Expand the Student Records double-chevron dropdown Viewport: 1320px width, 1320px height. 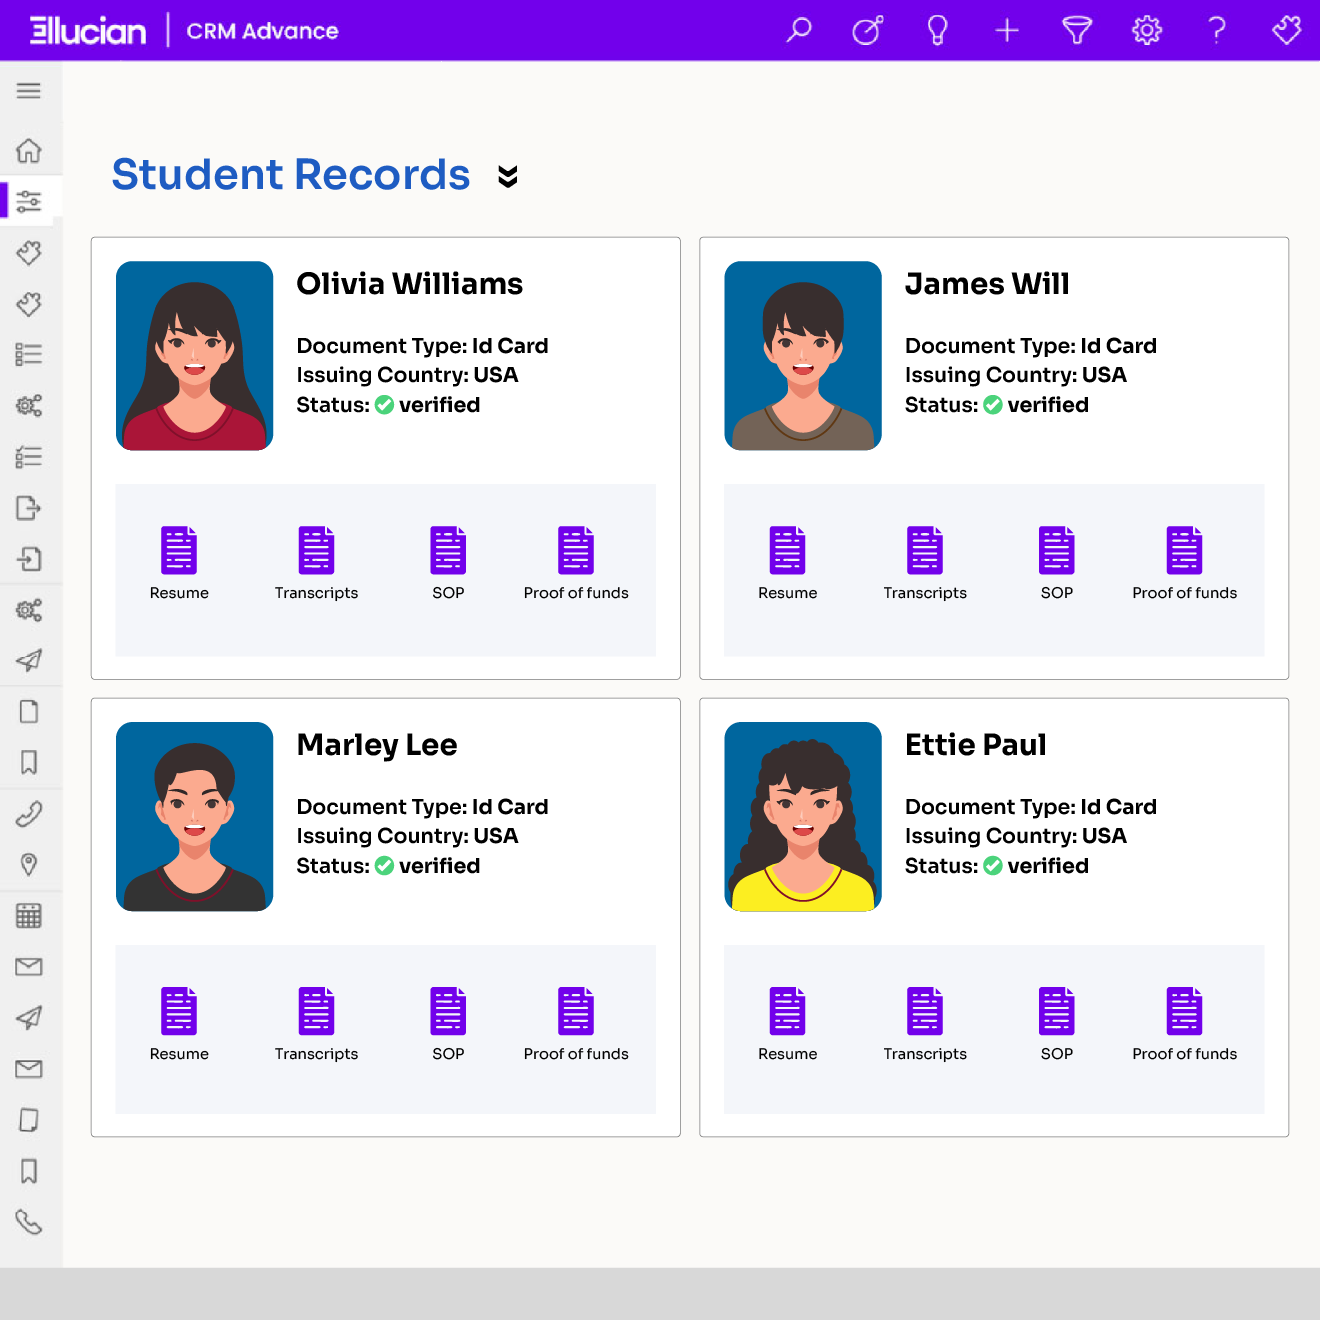[508, 176]
